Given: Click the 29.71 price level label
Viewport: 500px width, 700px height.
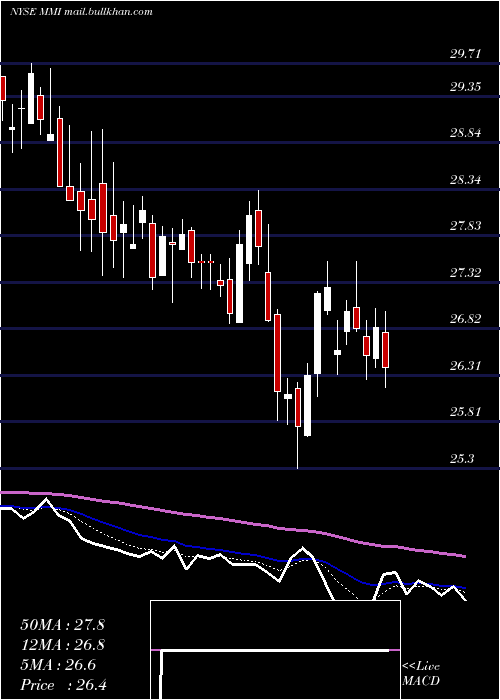Looking at the screenshot, I should point(466,54).
